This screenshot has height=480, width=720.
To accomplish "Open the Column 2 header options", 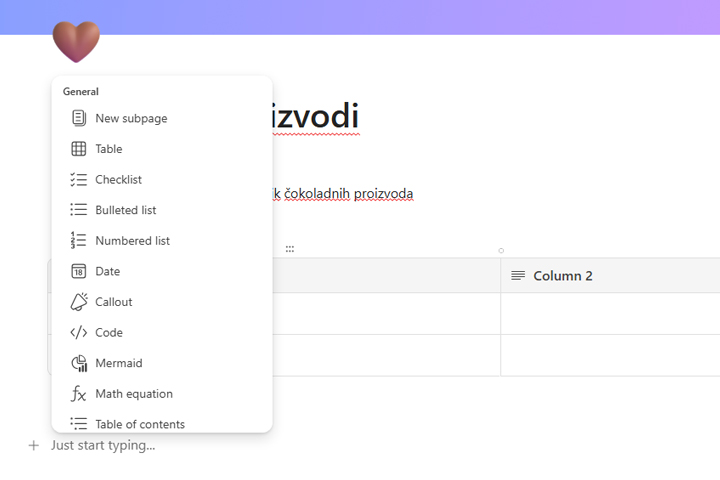I will (562, 276).
